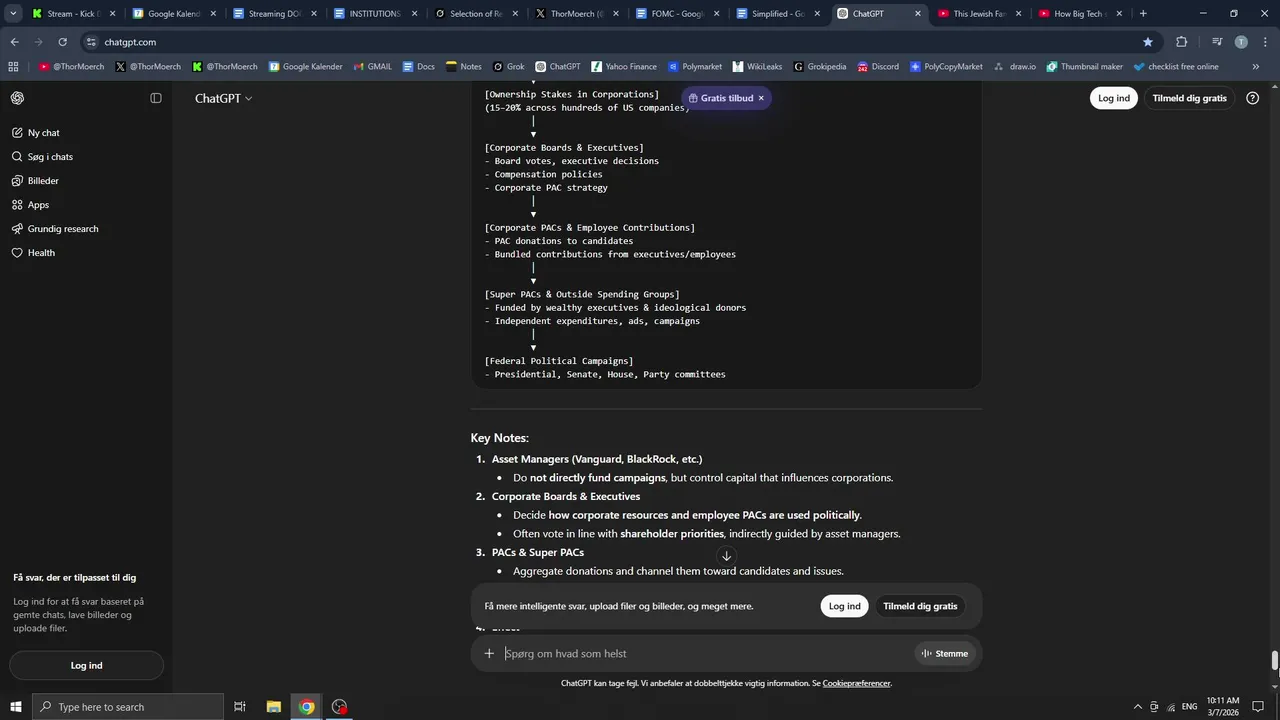The width and height of the screenshot is (1280, 720).
Task: Click the page vertical scrollbar thumb
Action: [x=1274, y=663]
